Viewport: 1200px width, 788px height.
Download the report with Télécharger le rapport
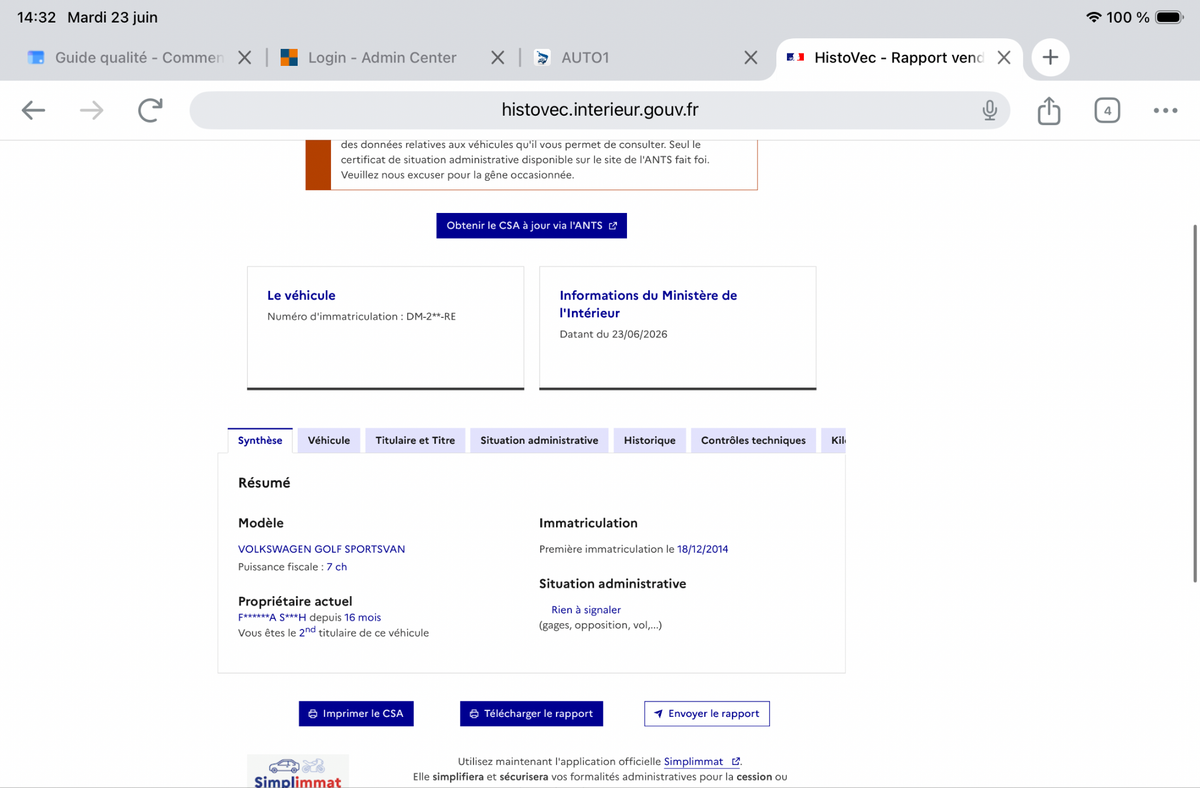coord(531,713)
